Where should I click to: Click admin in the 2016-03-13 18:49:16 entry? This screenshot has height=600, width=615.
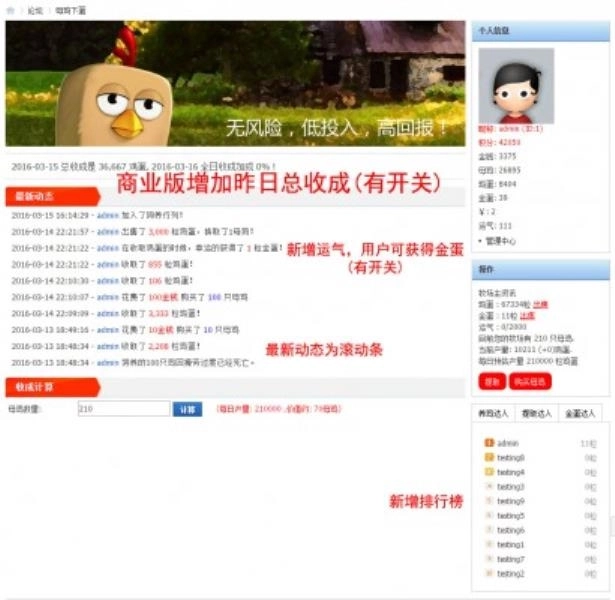click(108, 330)
